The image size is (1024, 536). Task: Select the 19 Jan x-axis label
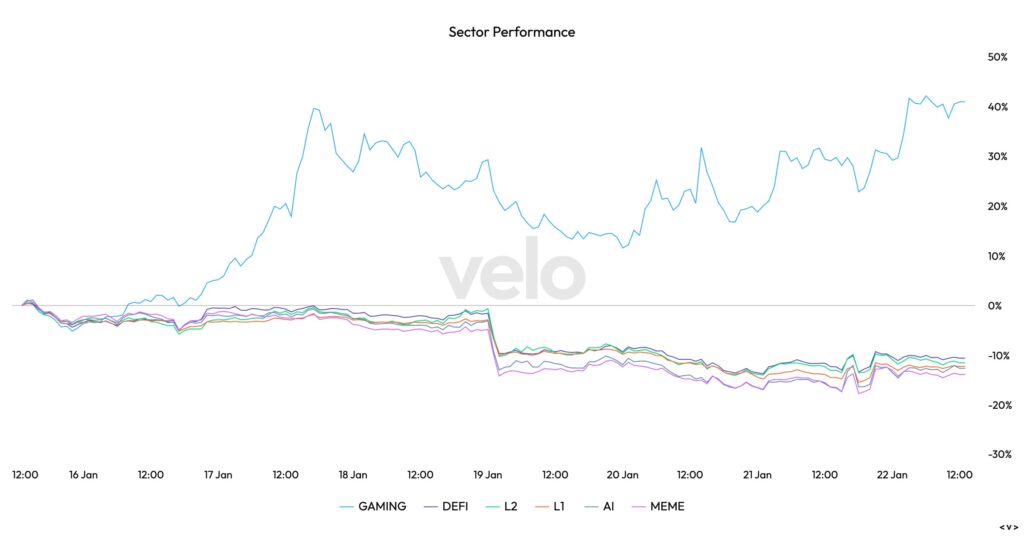tap(487, 475)
